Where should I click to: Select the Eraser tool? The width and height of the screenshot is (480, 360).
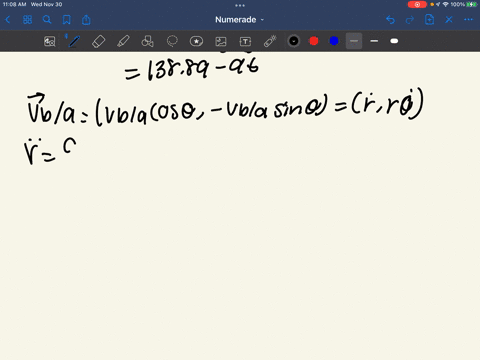98,41
